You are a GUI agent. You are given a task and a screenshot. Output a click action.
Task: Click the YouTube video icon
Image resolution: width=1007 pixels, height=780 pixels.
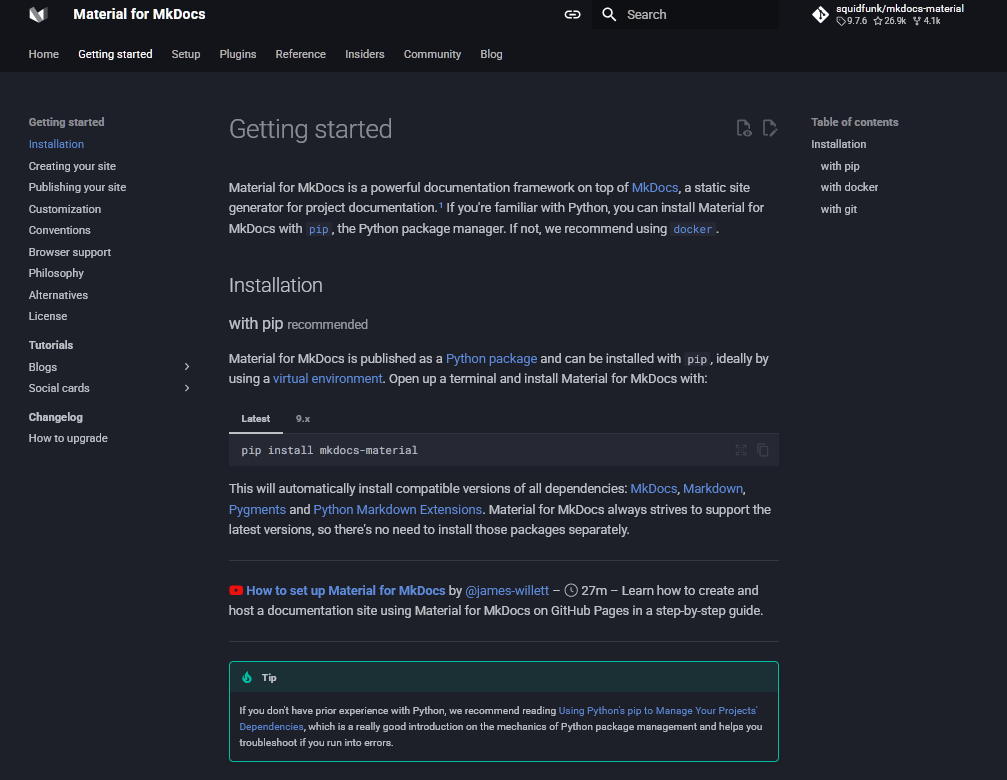pos(236,590)
